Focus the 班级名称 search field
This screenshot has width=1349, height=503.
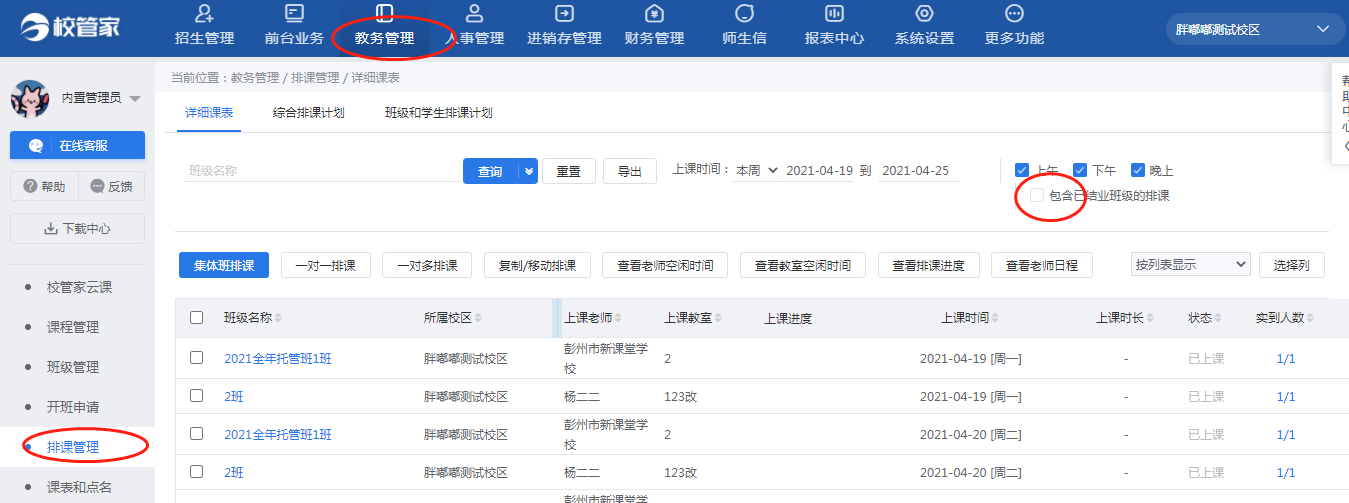322,171
